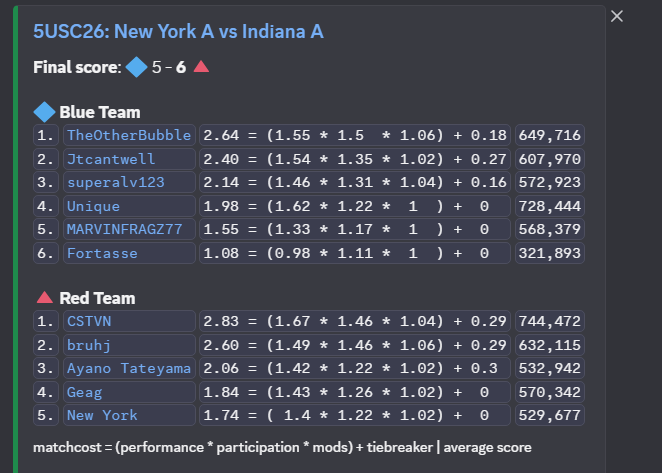The image size is (662, 473).
Task: Open TheOtherBubble player profile link
Action: (x=129, y=135)
